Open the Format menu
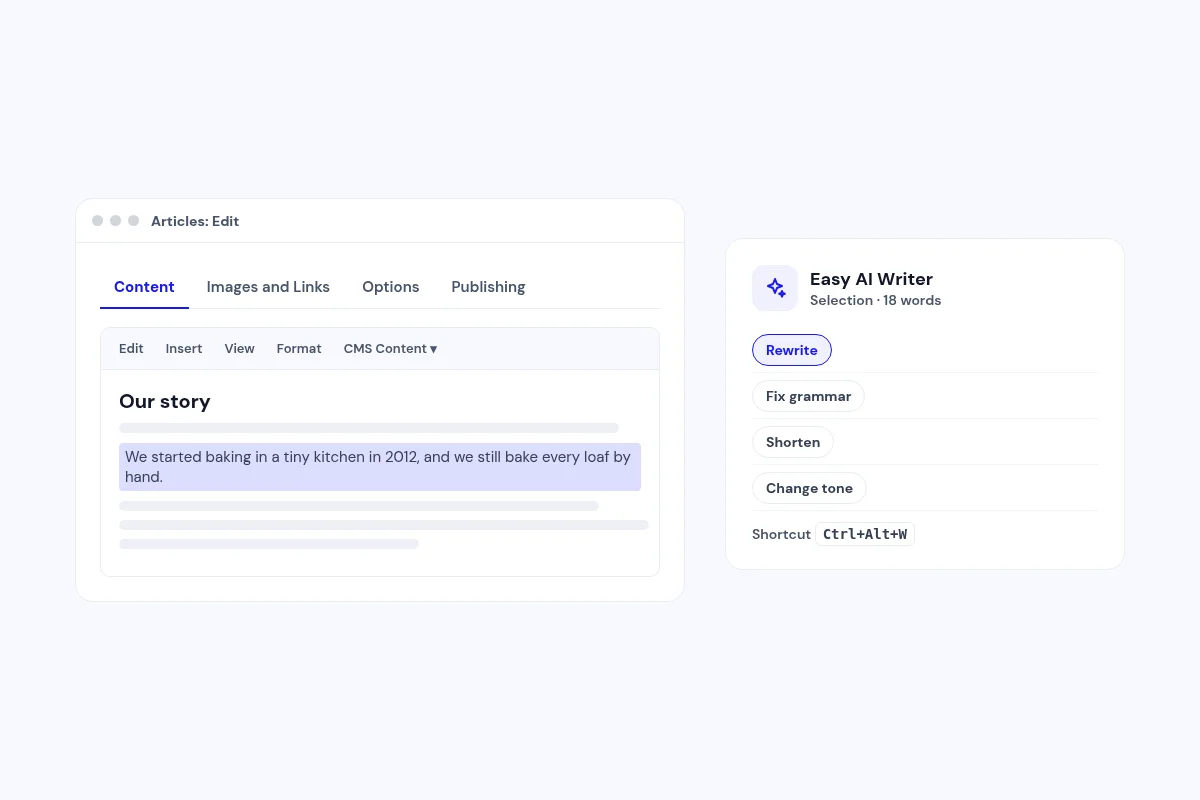This screenshot has height=800, width=1200. coord(299,349)
